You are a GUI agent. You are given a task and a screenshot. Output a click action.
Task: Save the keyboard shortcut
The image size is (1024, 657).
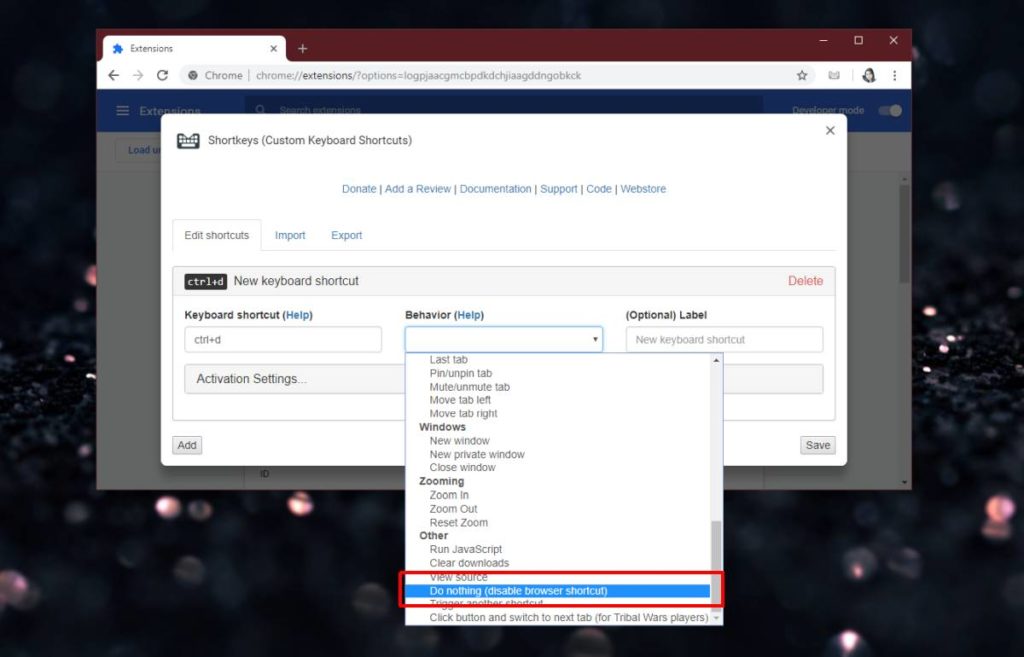tap(817, 445)
